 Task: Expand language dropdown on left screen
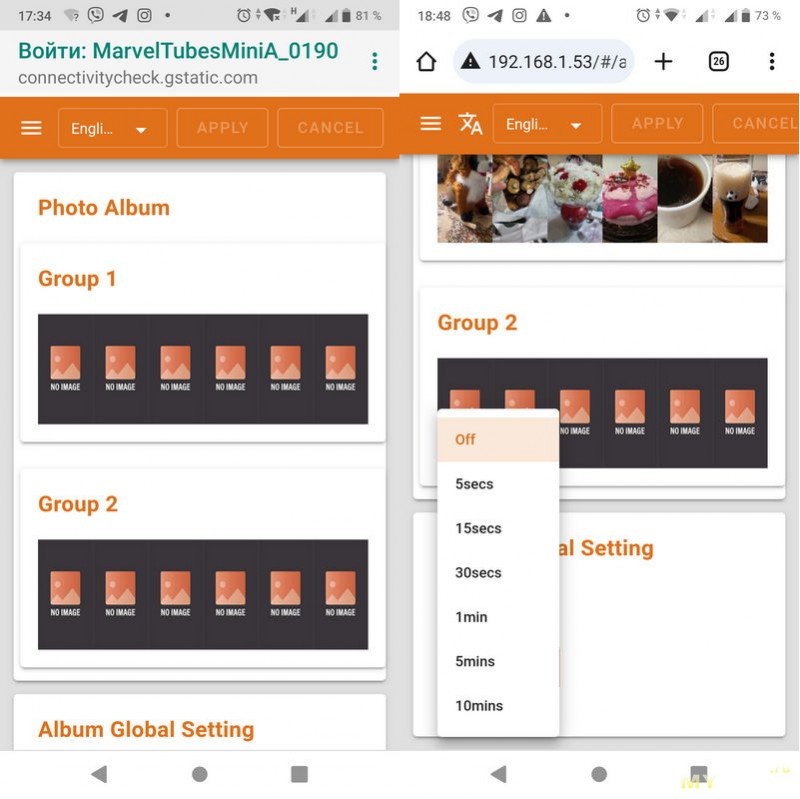tap(112, 129)
